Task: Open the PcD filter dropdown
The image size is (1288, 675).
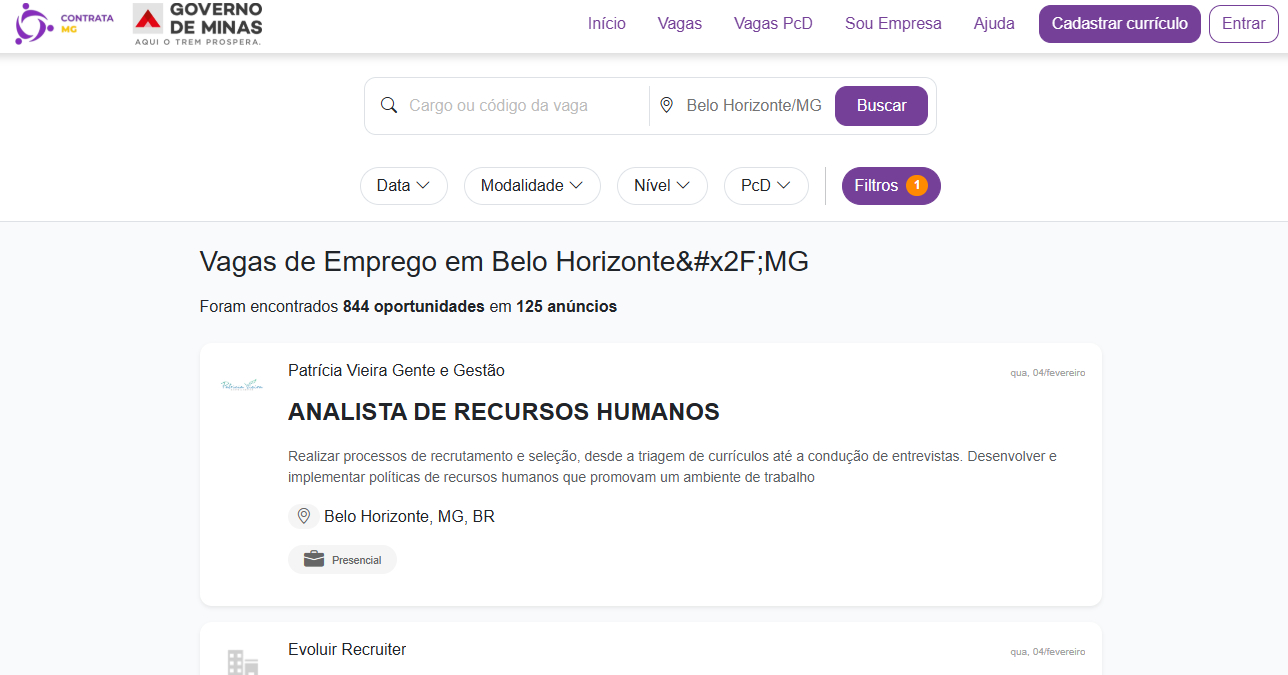Action: [766, 186]
